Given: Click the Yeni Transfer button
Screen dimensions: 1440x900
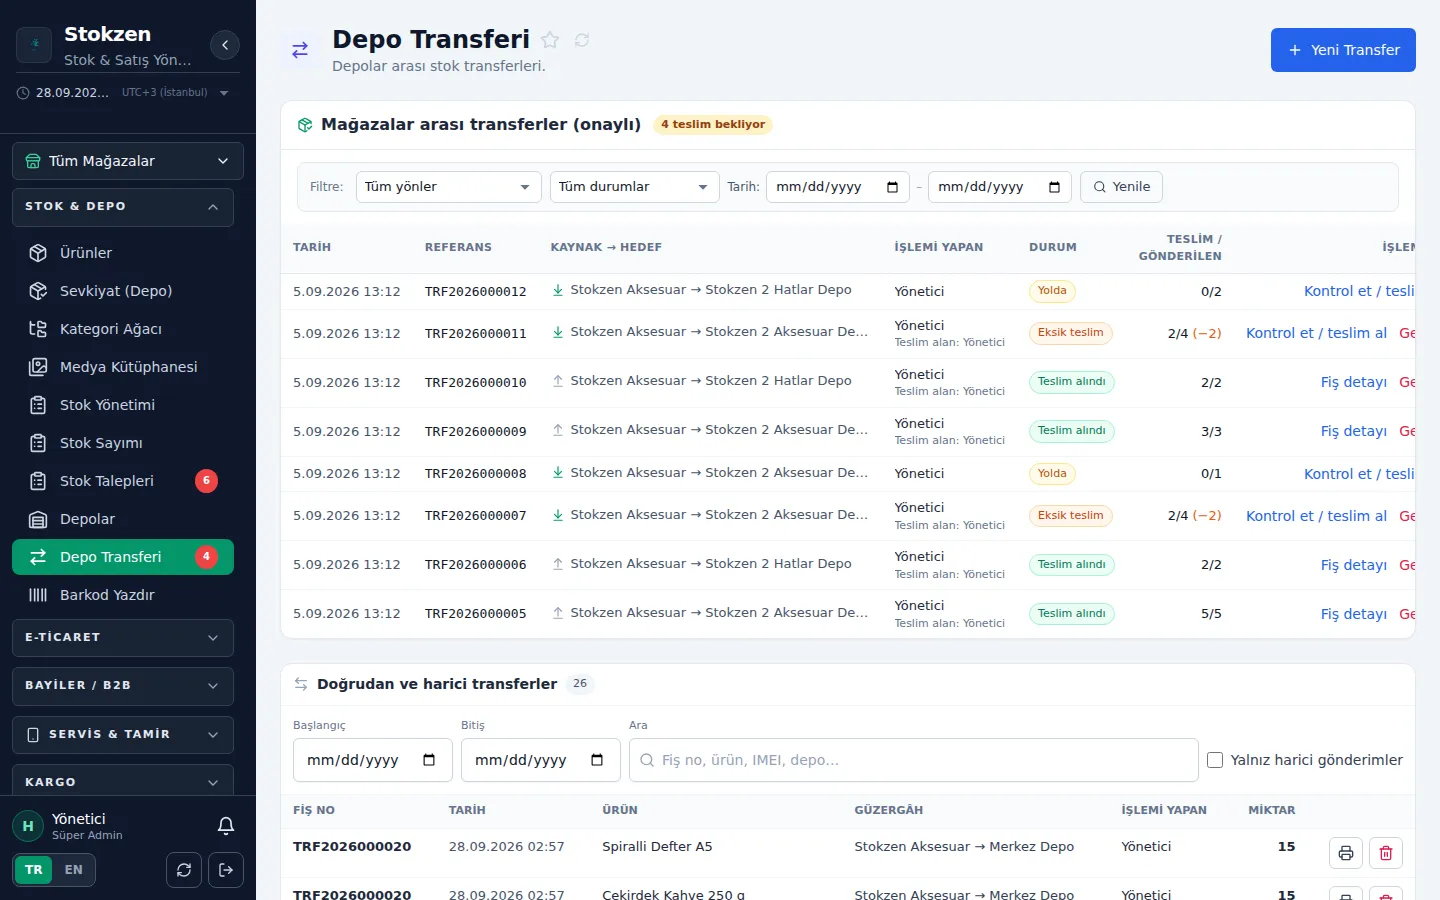Looking at the screenshot, I should coord(1343,50).
